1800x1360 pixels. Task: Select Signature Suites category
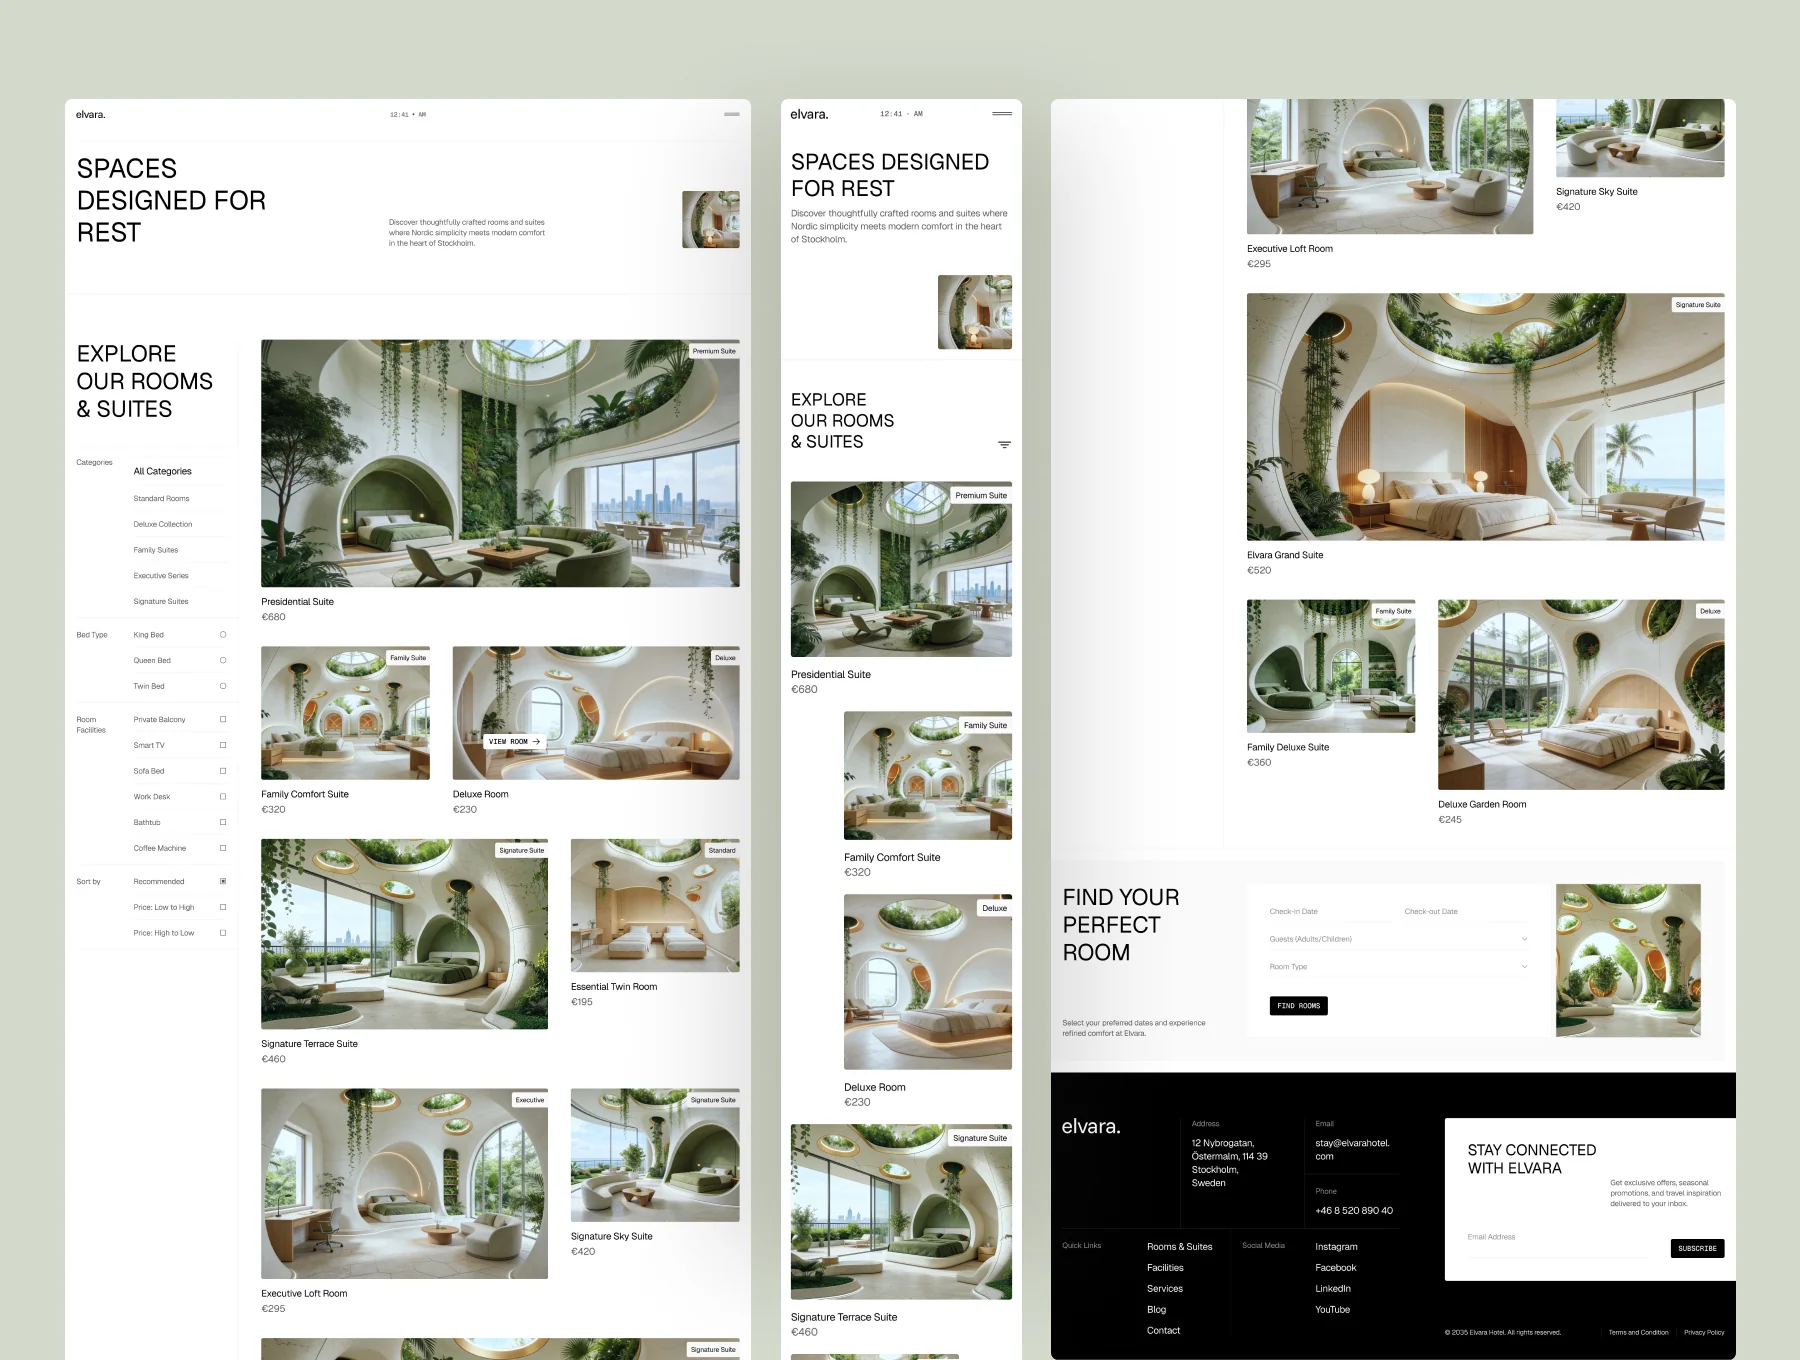[161, 601]
